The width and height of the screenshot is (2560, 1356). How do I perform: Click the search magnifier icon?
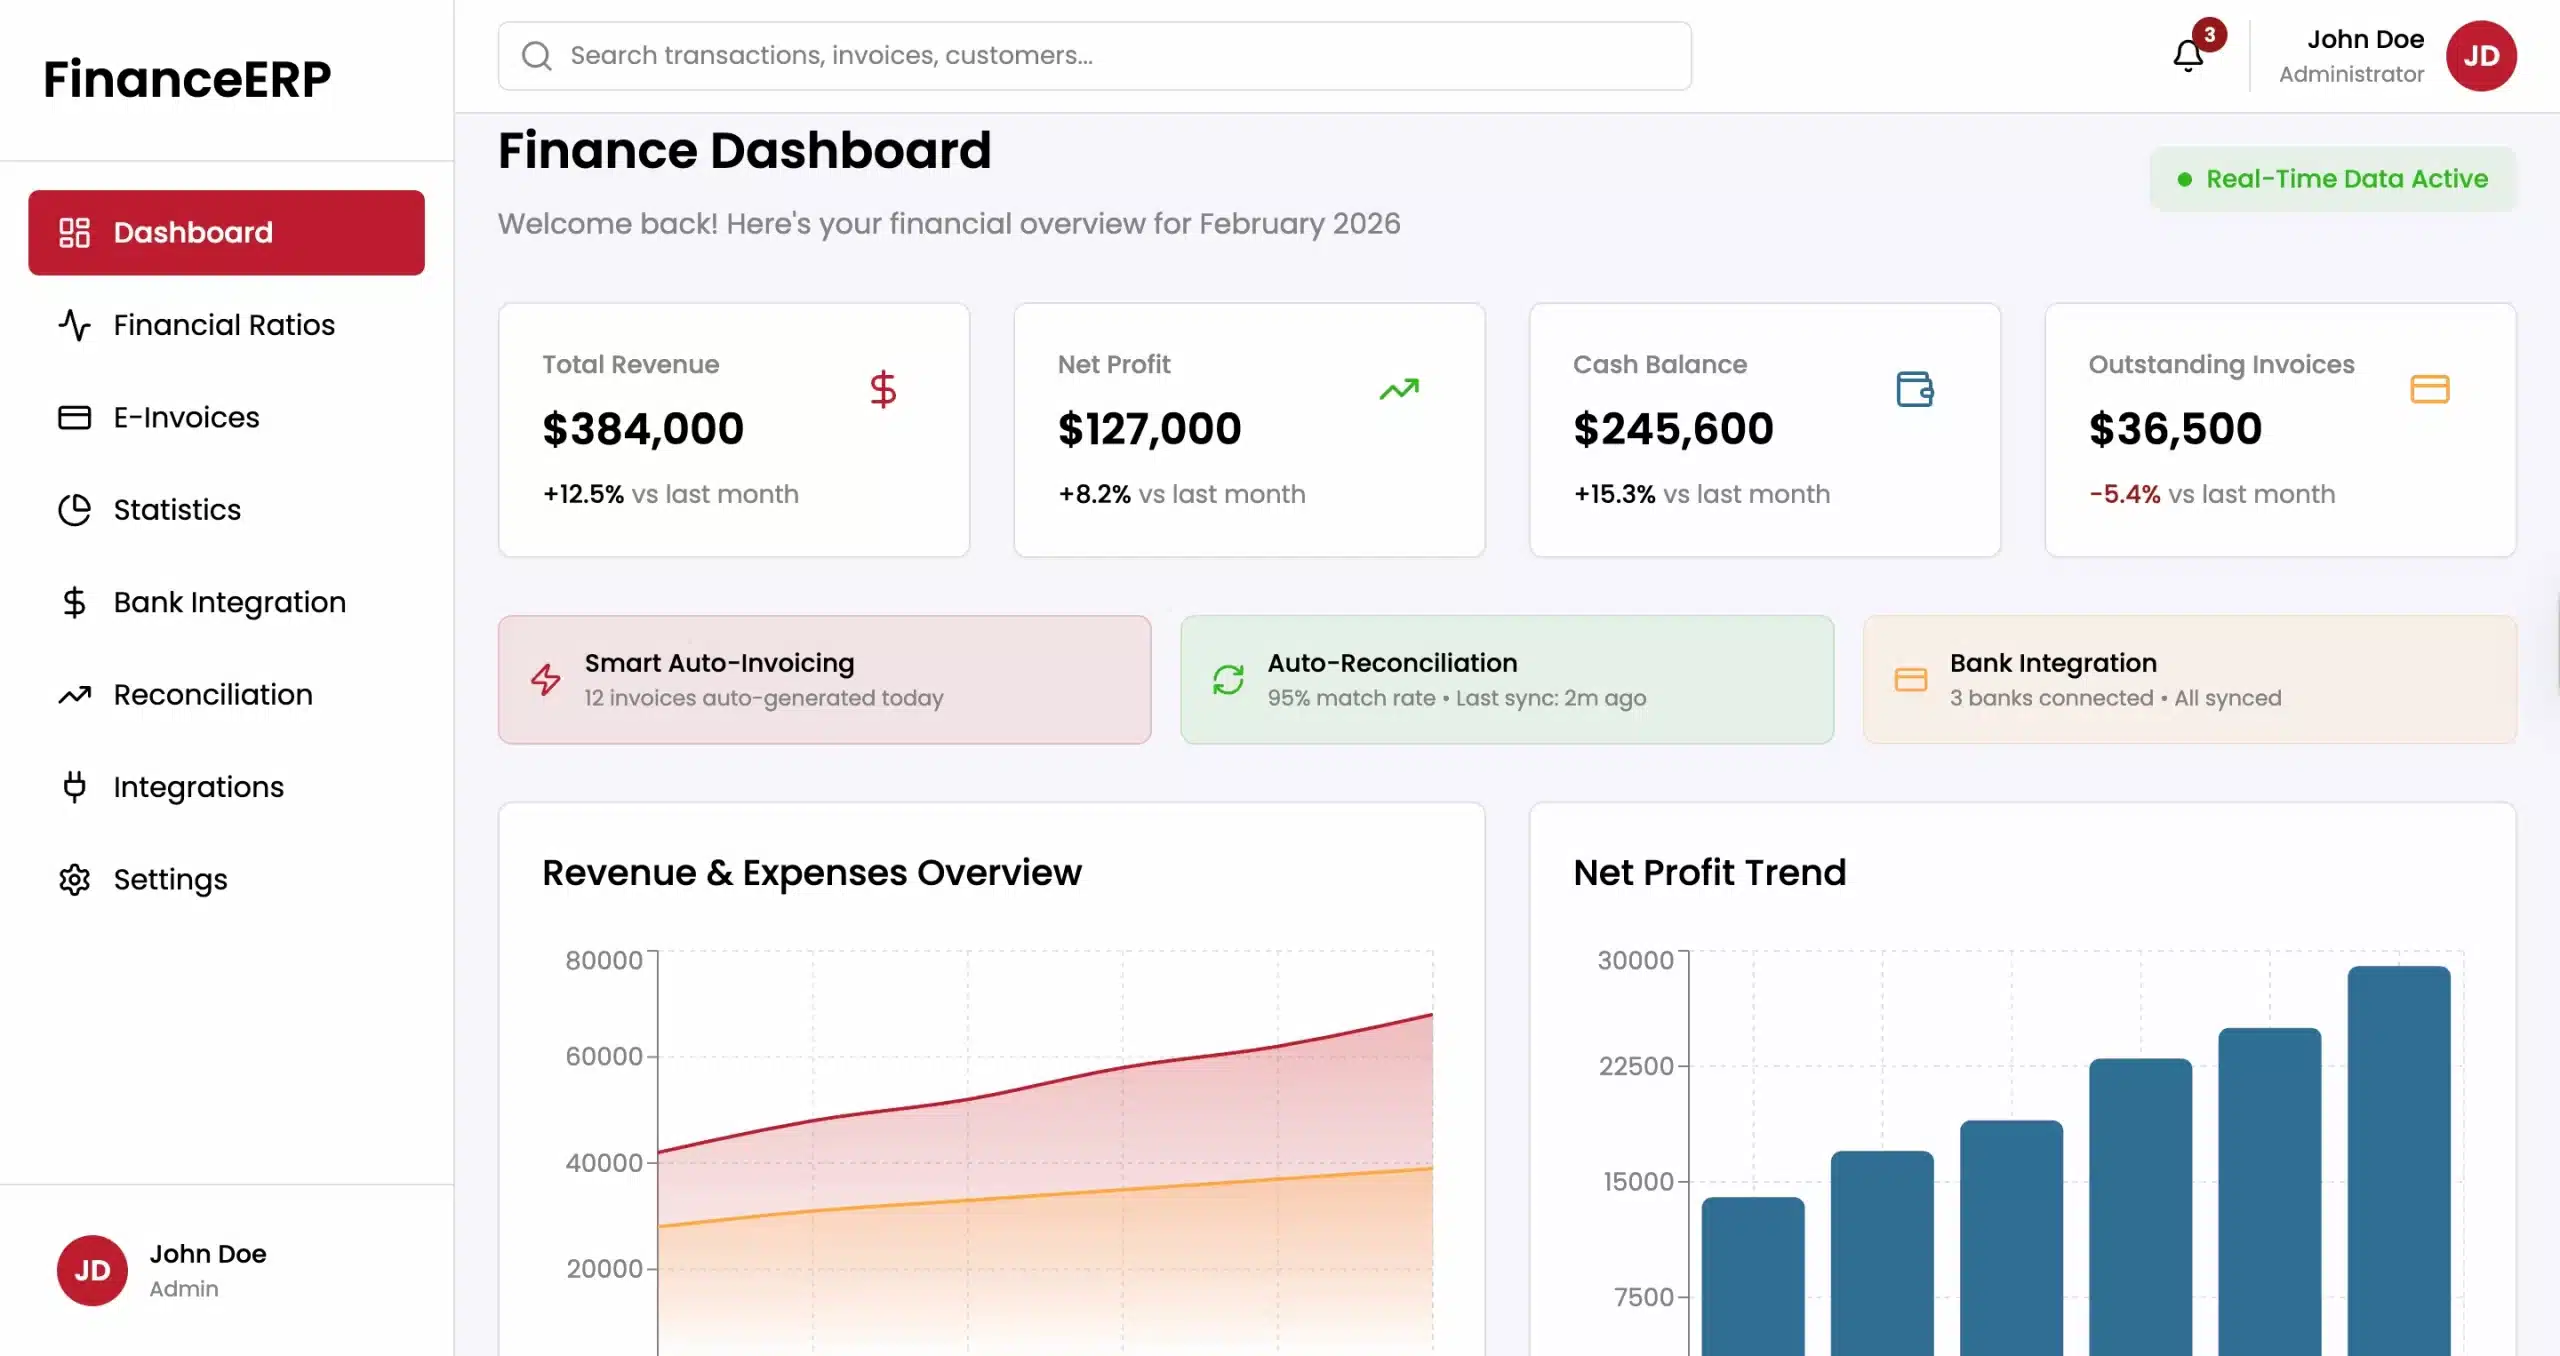coord(537,56)
